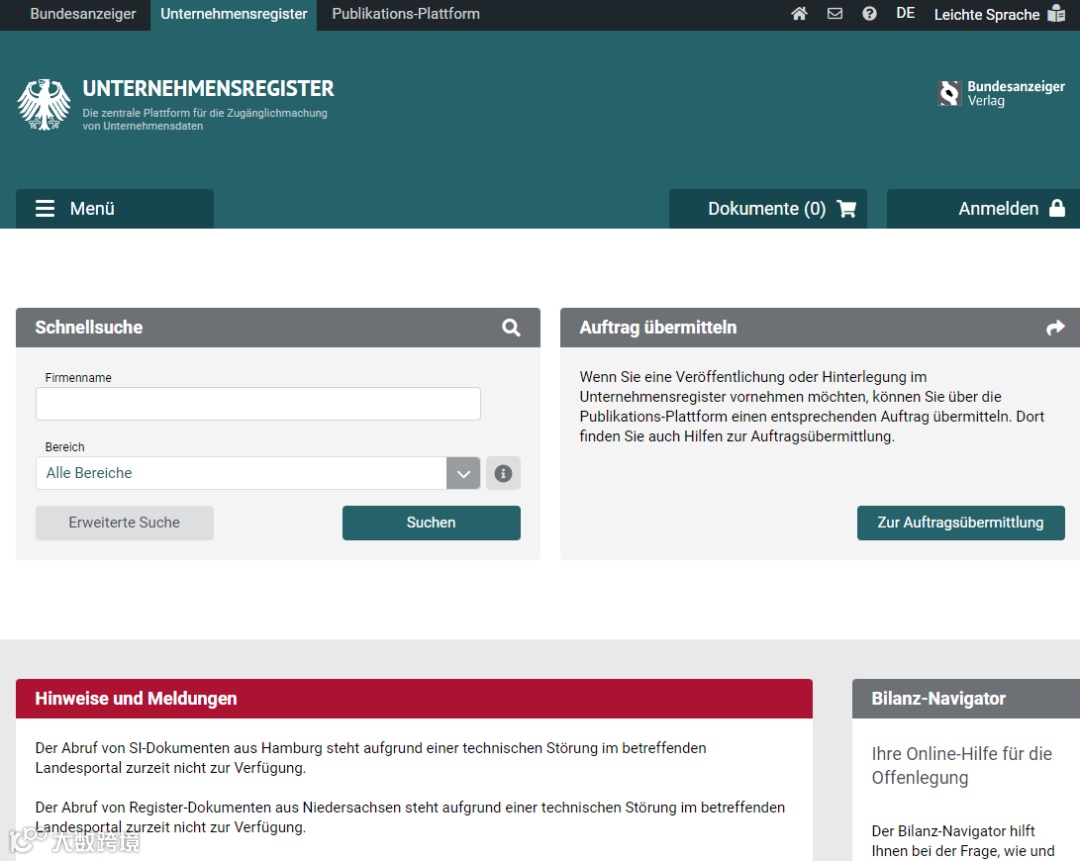Click Zur Auftragsübermittlung button
Image resolution: width=1080 pixels, height=861 pixels.
coord(961,523)
